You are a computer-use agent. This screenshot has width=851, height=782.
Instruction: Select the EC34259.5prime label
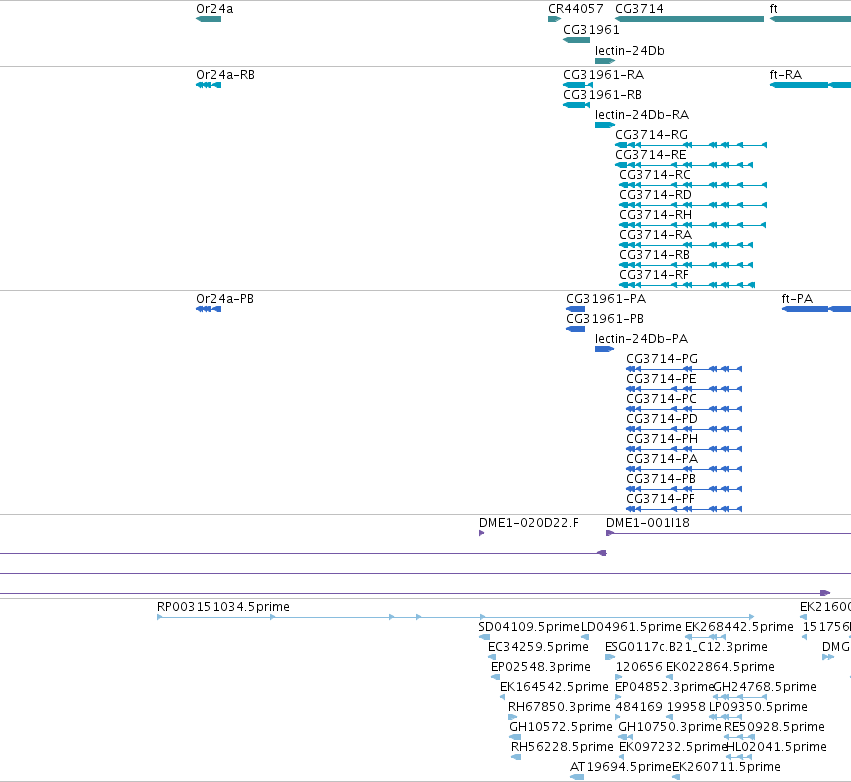(x=538, y=647)
